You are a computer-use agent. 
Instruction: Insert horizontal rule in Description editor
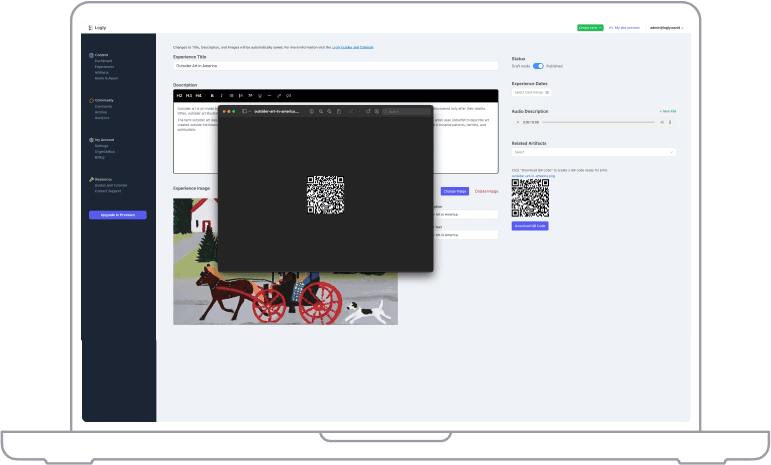[269, 95]
